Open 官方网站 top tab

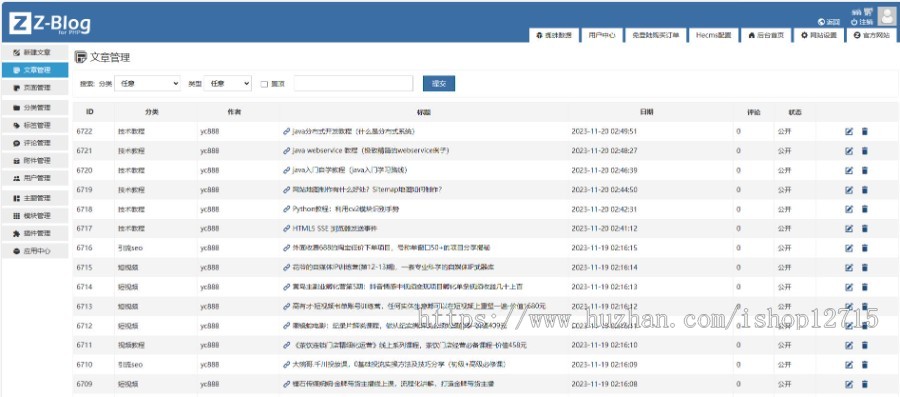click(x=871, y=35)
